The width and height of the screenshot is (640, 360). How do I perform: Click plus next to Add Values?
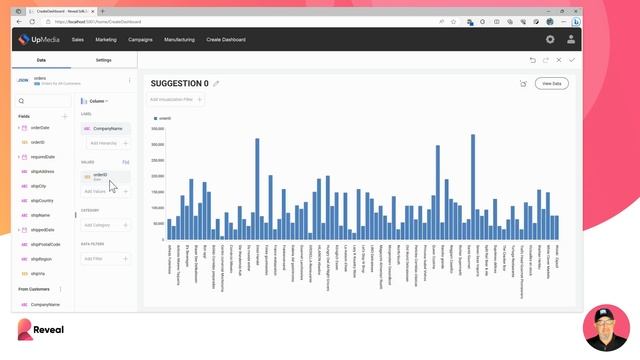[126, 191]
